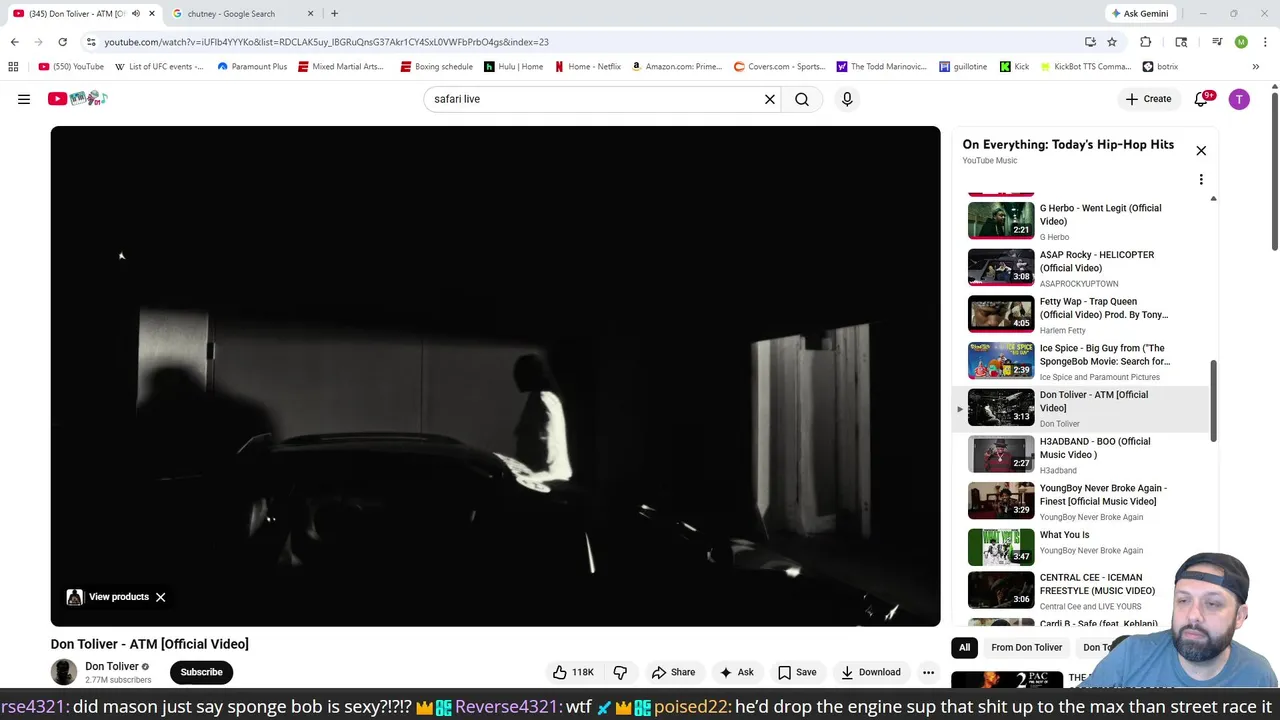Open guillotine bookmark
The width and height of the screenshot is (1280, 720).
(x=964, y=67)
